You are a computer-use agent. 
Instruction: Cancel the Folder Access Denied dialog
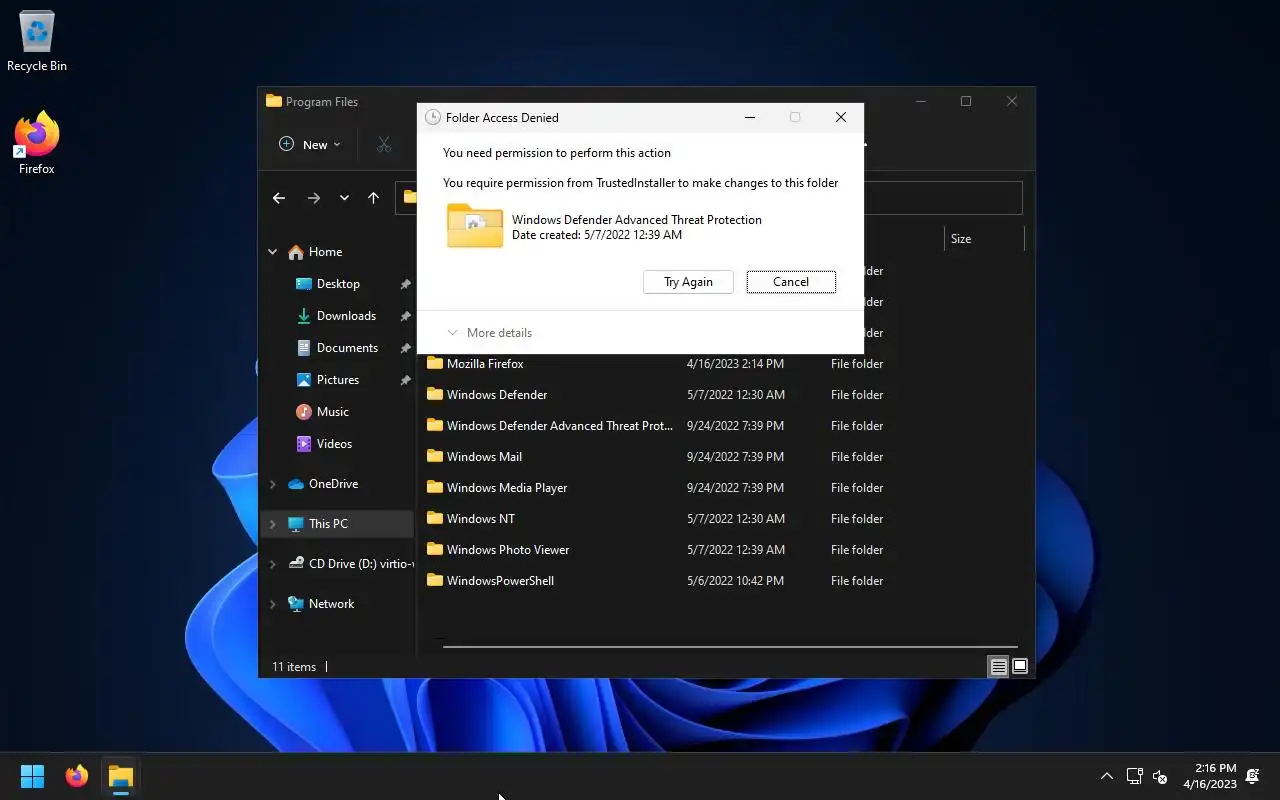791,282
